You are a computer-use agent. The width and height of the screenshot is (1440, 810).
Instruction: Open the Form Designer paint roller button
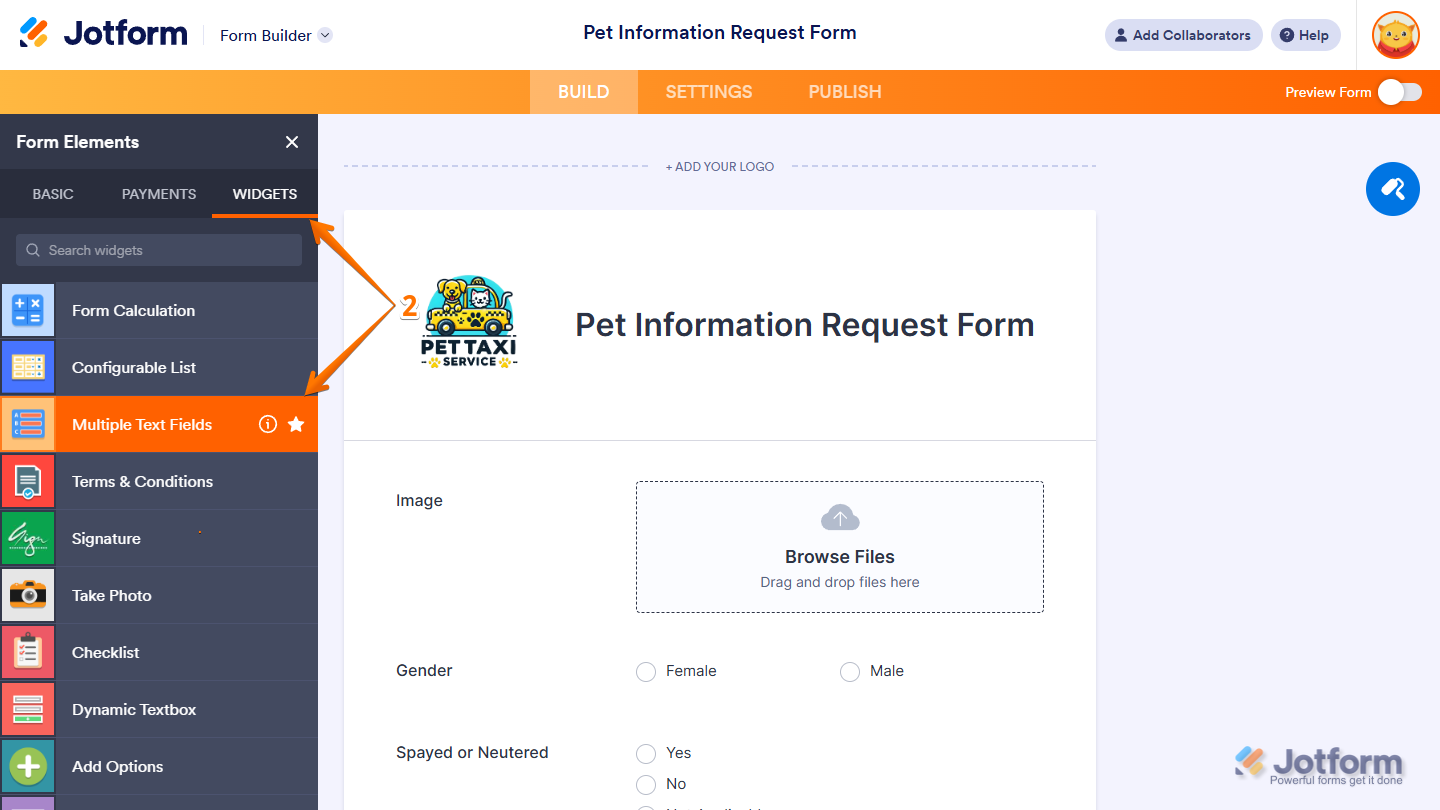(1392, 188)
